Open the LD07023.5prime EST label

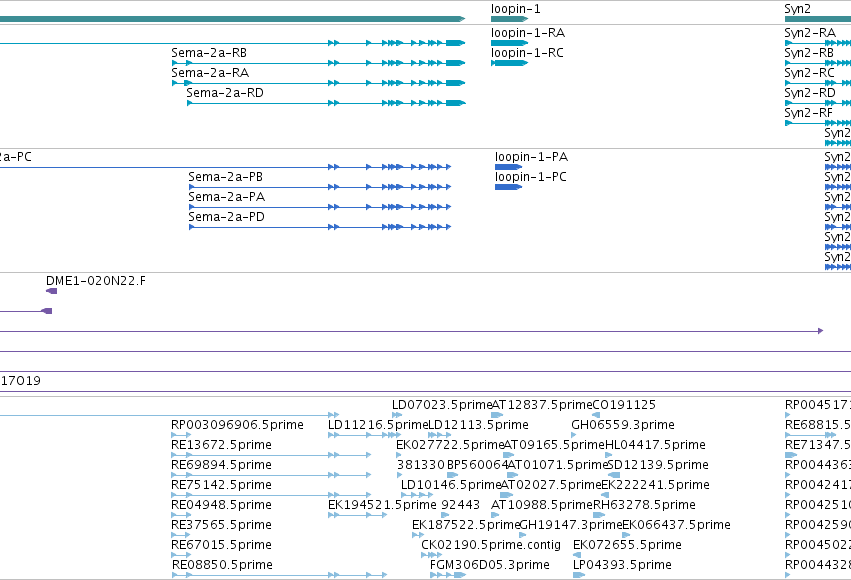tap(442, 405)
